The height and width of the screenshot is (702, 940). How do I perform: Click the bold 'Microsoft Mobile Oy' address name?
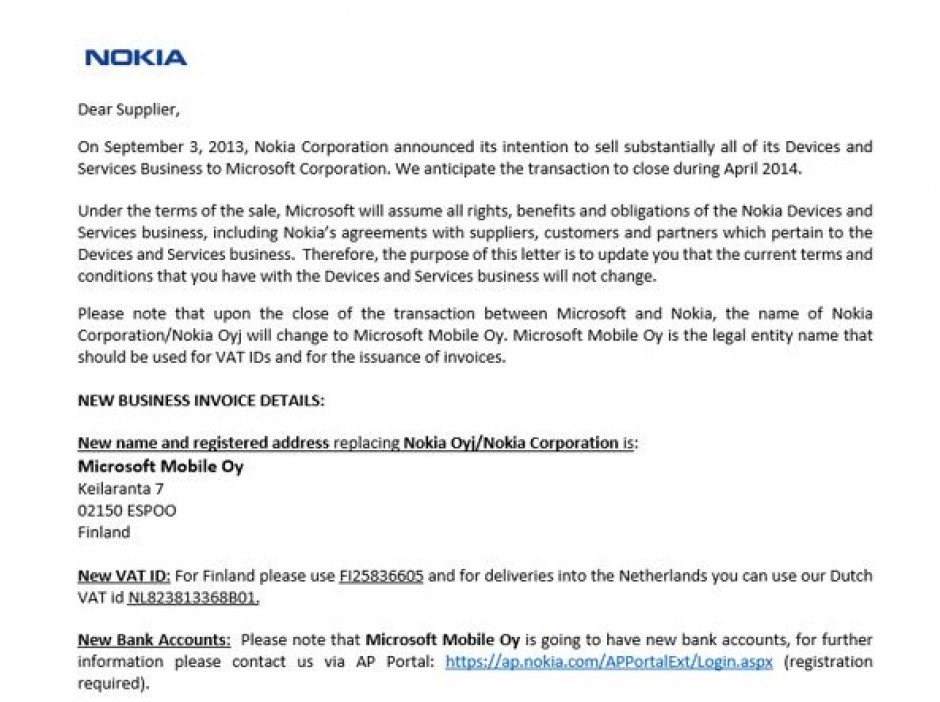pos(161,466)
